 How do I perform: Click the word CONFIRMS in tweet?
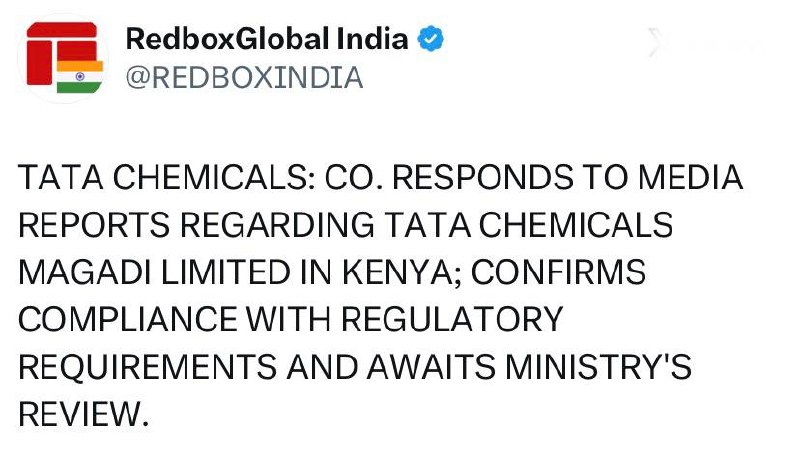click(x=558, y=272)
